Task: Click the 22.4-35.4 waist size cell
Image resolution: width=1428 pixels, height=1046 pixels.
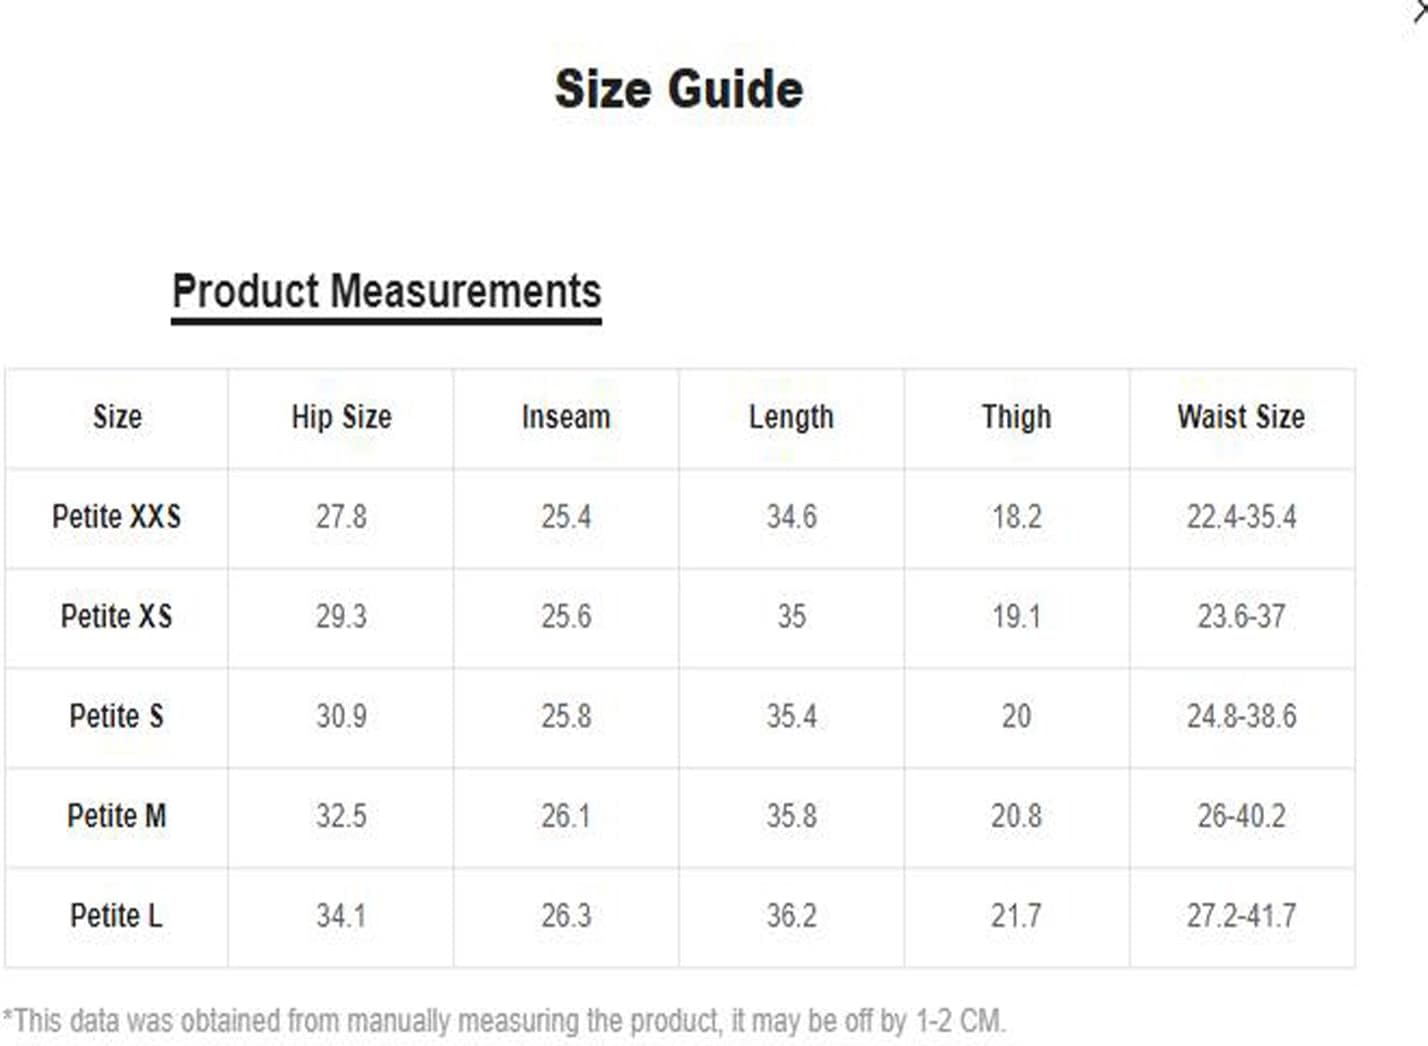Action: tap(1241, 517)
